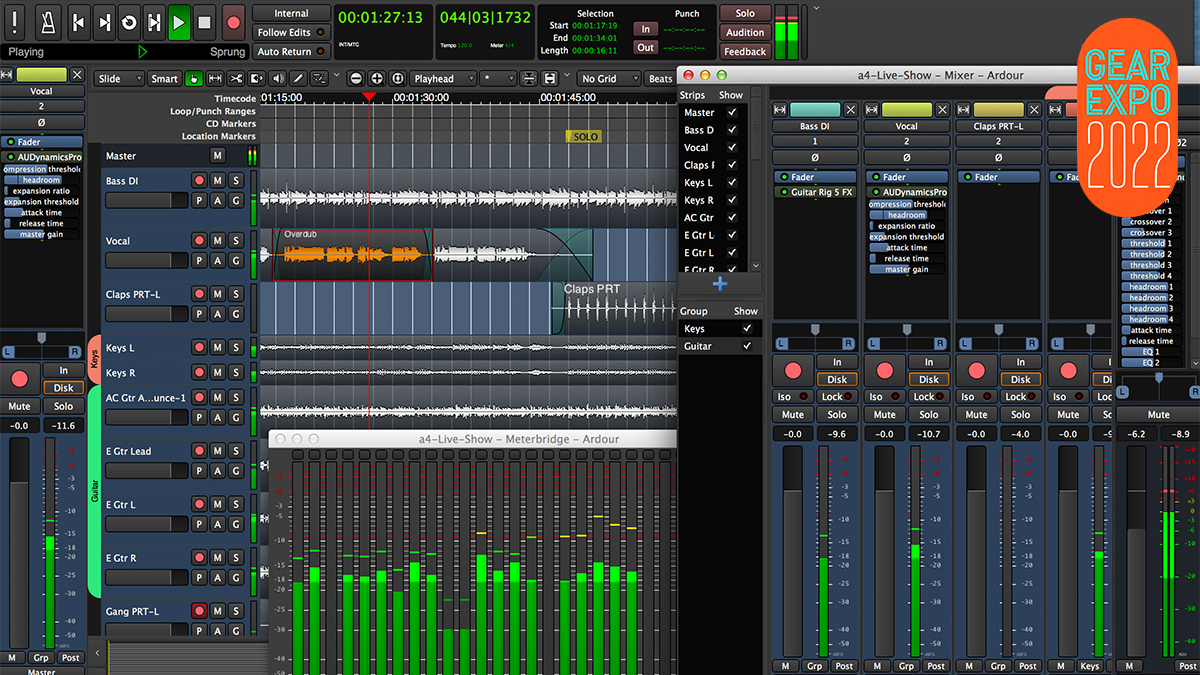This screenshot has width=1200, height=675.
Task: Uncheck Vocal strip Show checkbox
Action: [x=732, y=148]
